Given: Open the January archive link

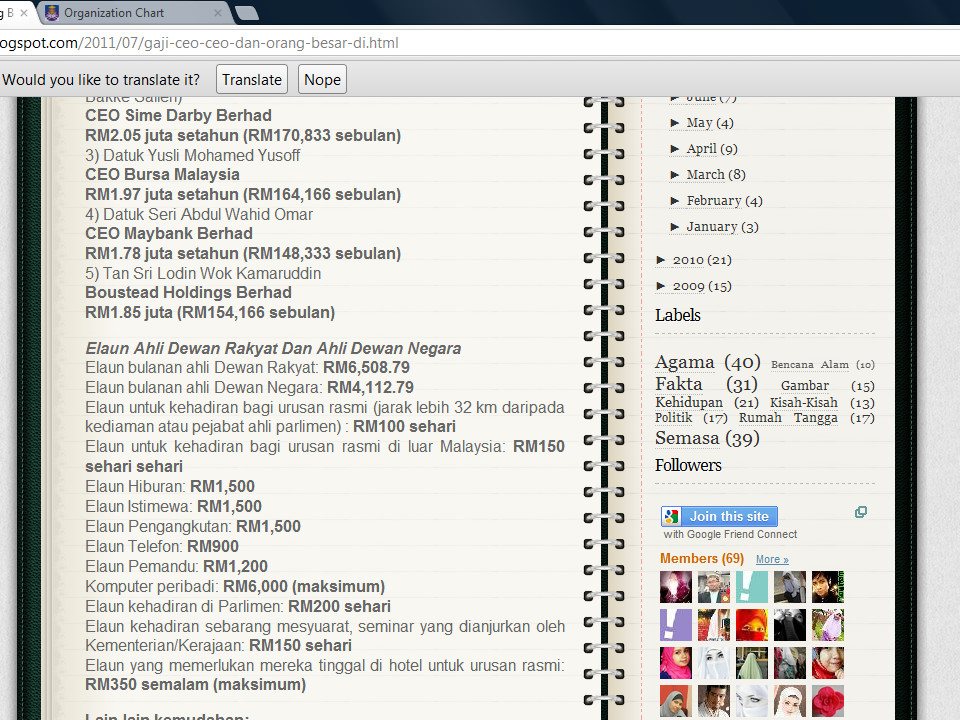Looking at the screenshot, I should [x=711, y=227].
